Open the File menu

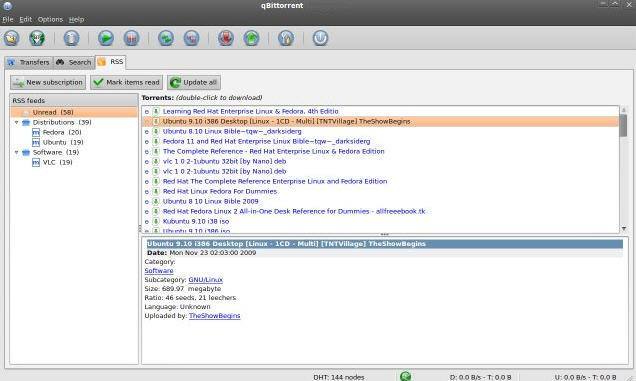[8, 19]
